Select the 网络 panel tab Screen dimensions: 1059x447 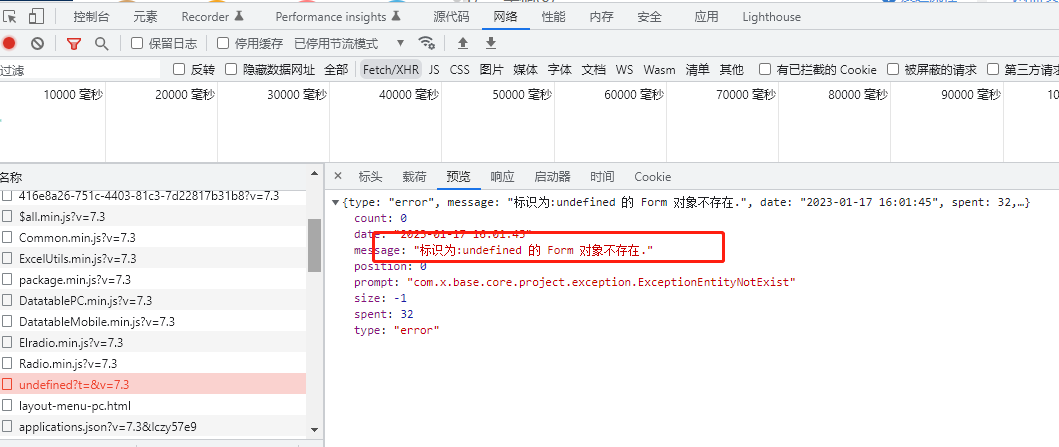(x=505, y=17)
